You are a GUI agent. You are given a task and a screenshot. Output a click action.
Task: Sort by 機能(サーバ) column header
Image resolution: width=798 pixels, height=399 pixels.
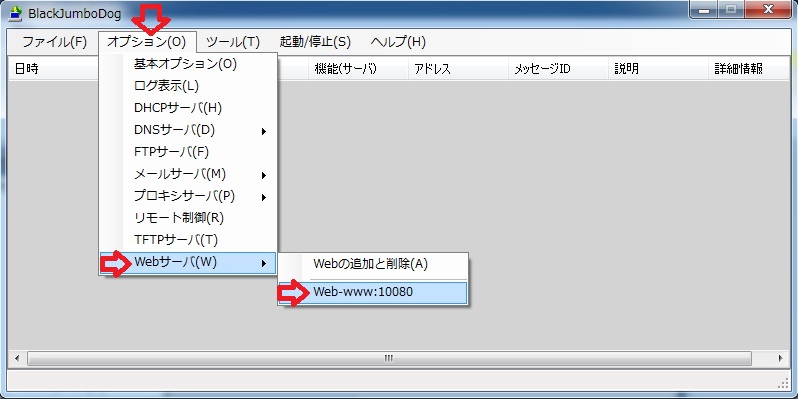click(358, 69)
